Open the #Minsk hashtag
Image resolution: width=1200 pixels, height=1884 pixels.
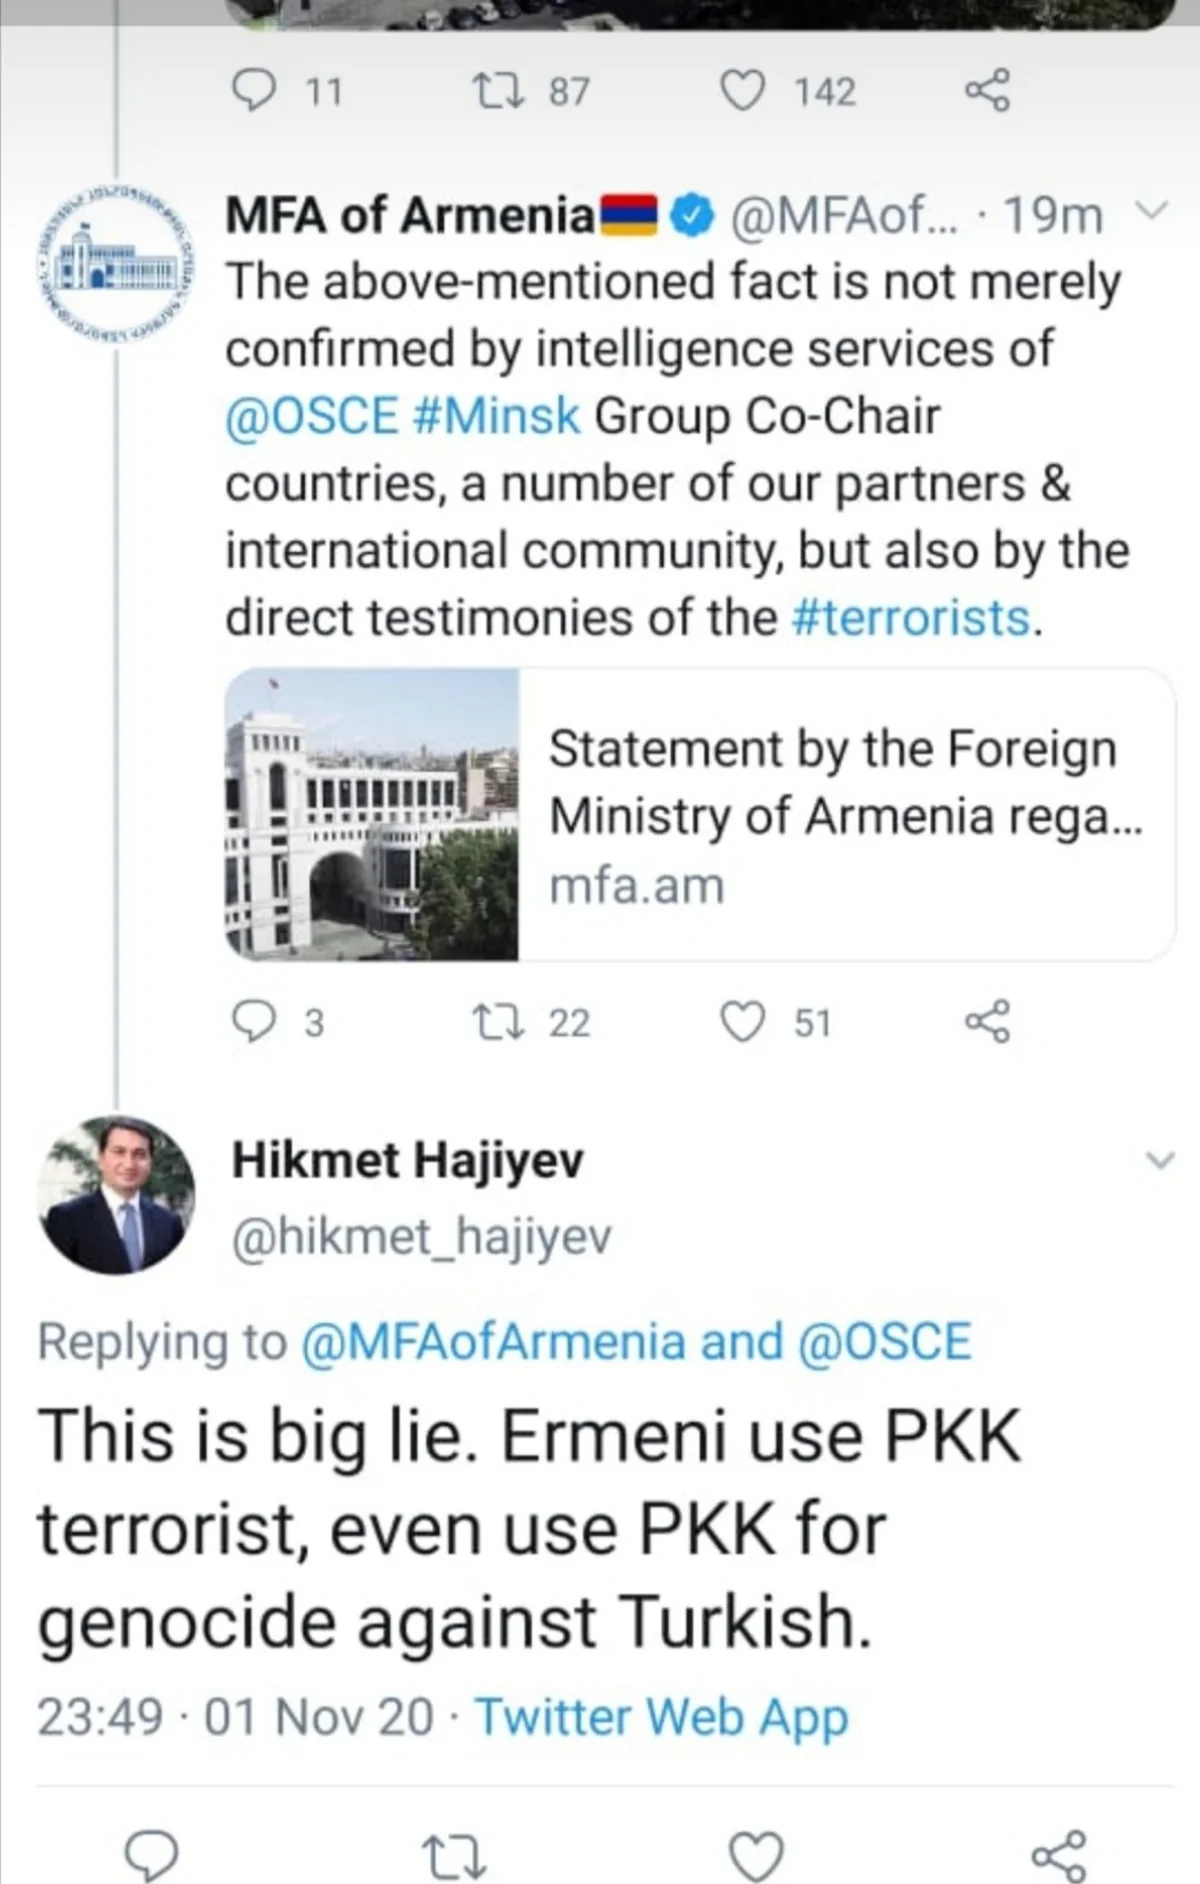point(496,416)
